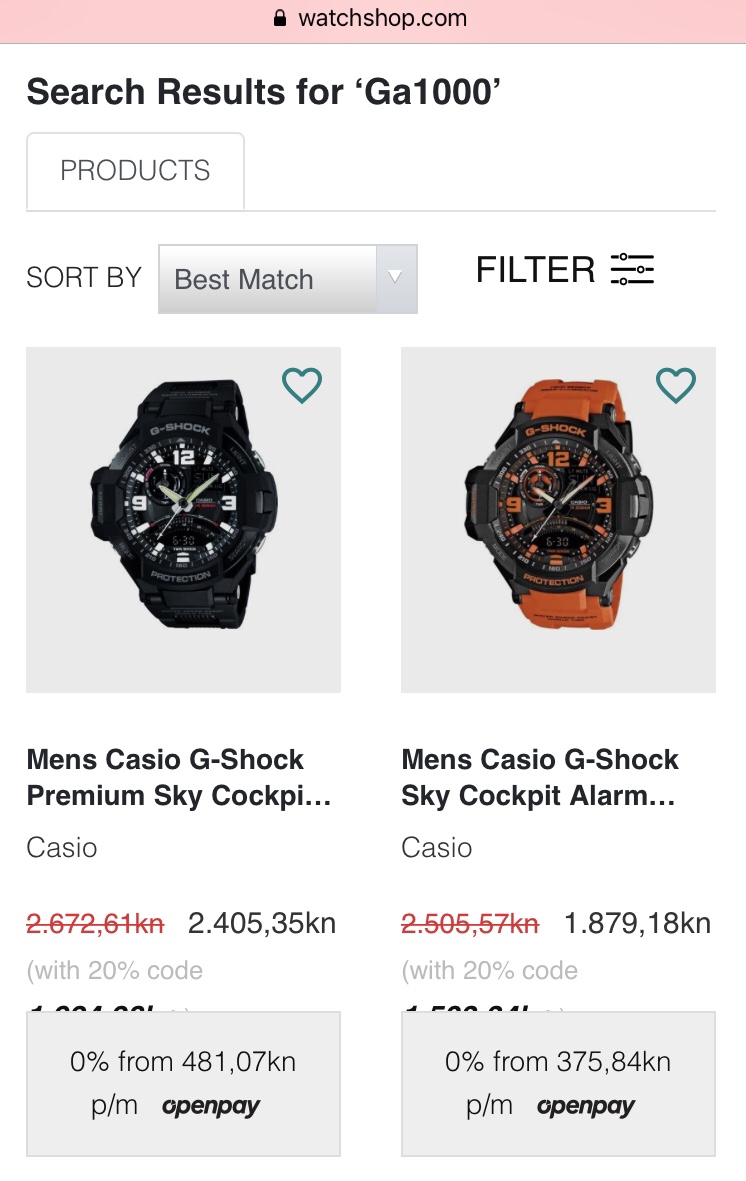Tap the FILTER label
The image size is (746, 1181).
535,269
